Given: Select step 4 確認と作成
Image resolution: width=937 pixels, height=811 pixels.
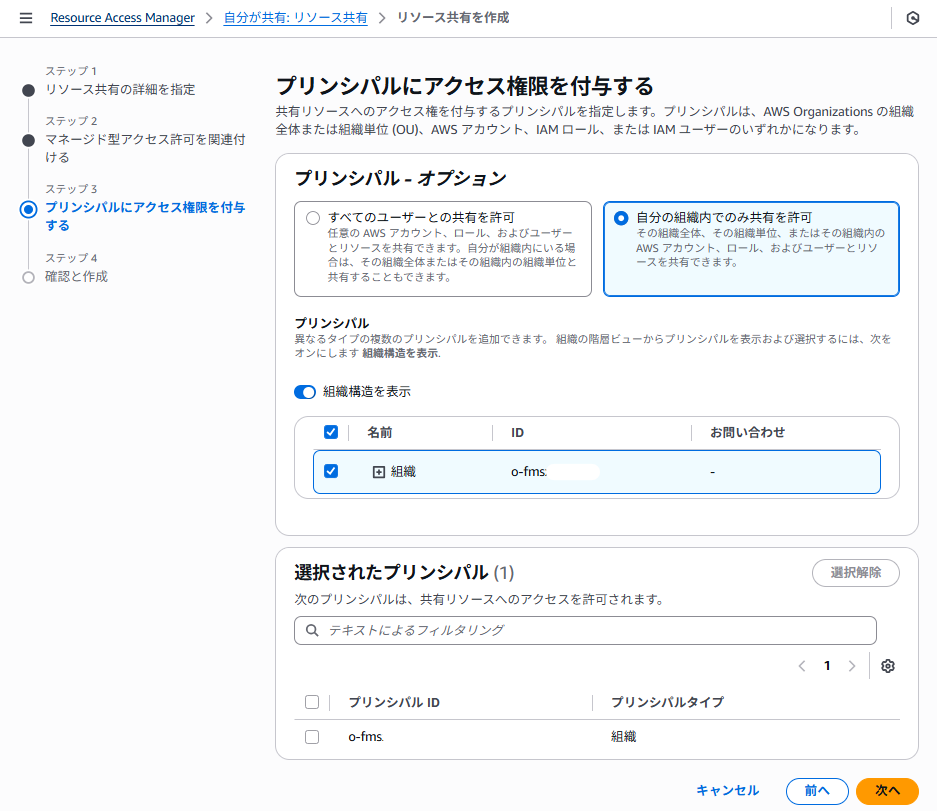Looking at the screenshot, I should coord(76,277).
